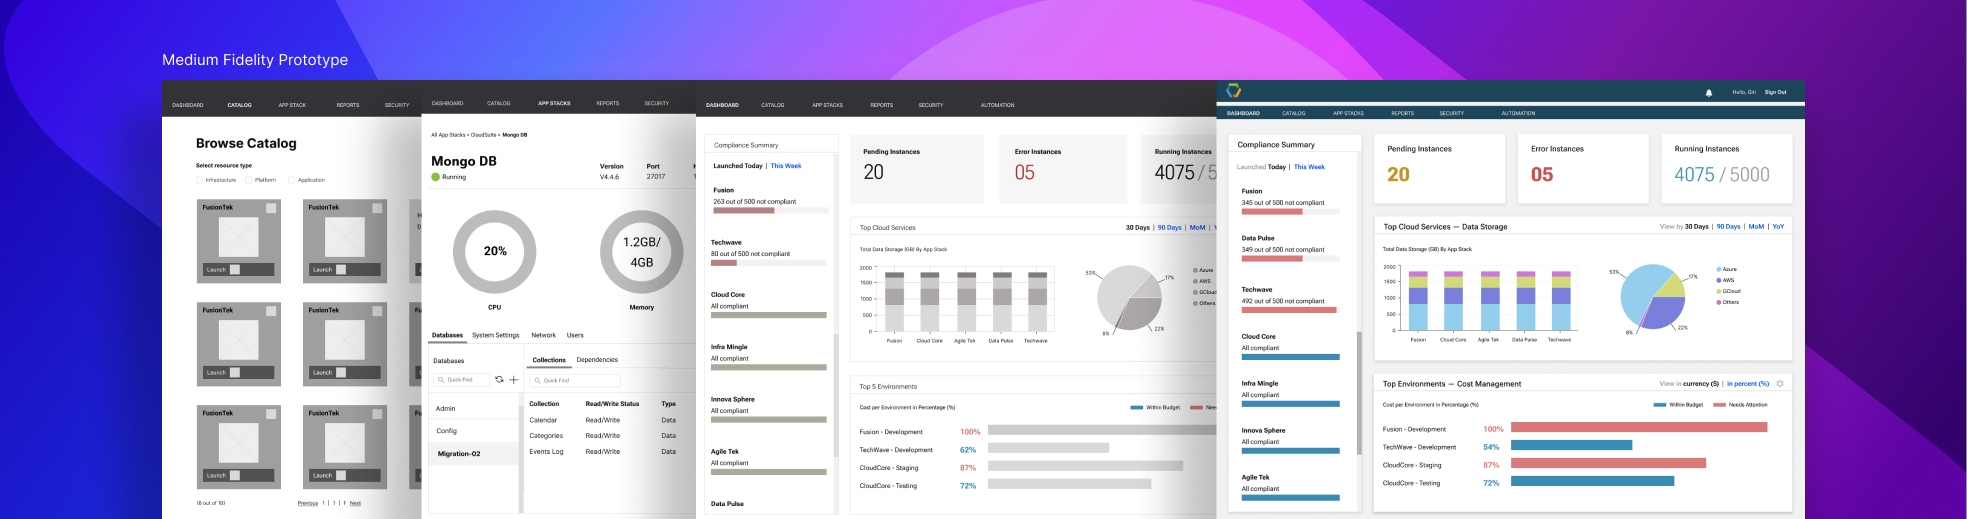Select This Week in color dashboard compliance summary
Image resolution: width=1967 pixels, height=519 pixels.
pyautogui.click(x=1309, y=167)
